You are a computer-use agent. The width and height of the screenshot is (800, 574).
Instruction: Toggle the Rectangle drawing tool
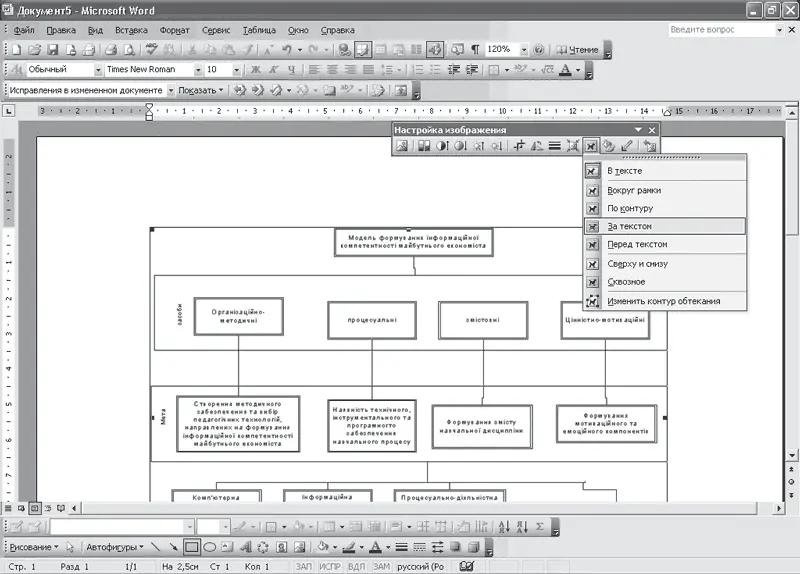click(x=192, y=547)
